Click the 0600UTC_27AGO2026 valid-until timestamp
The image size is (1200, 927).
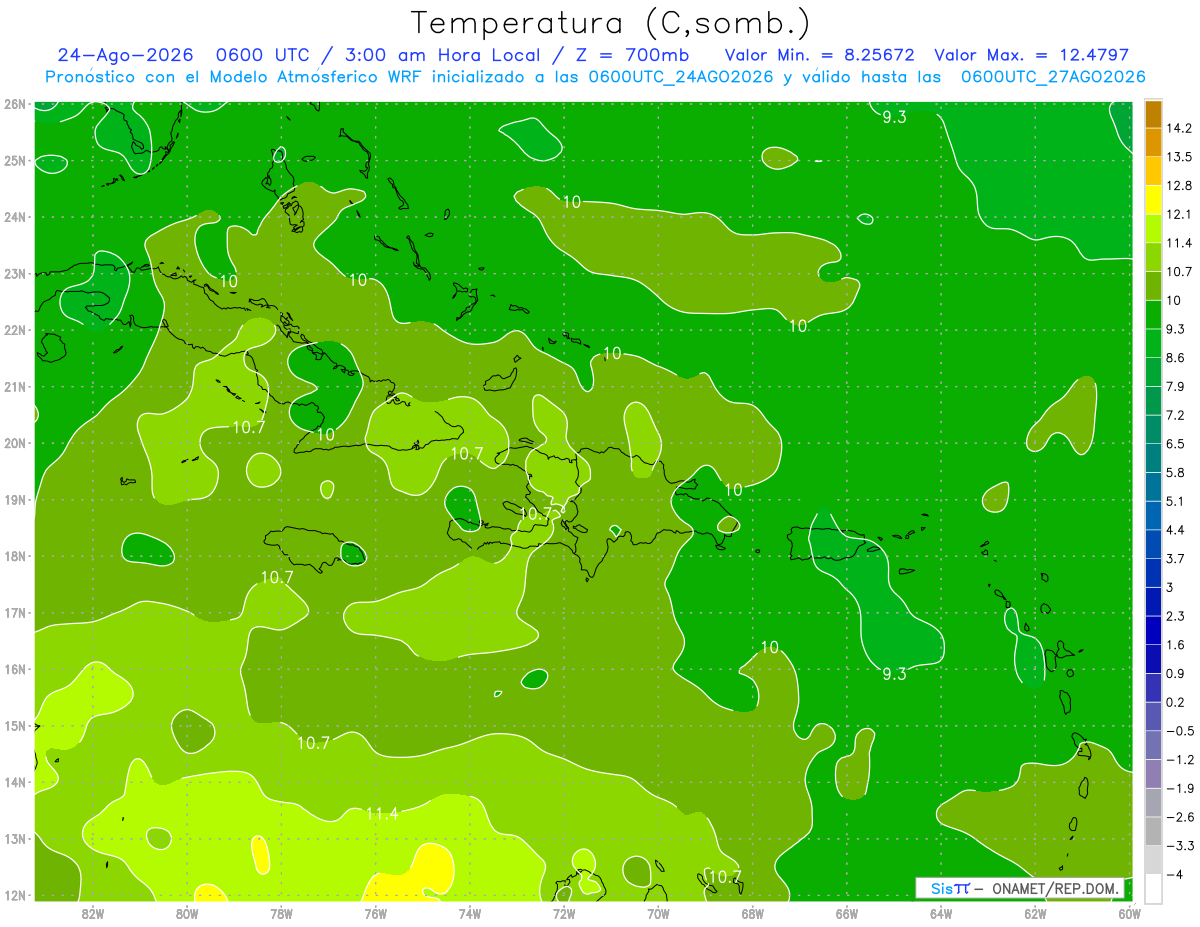pos(1053,77)
